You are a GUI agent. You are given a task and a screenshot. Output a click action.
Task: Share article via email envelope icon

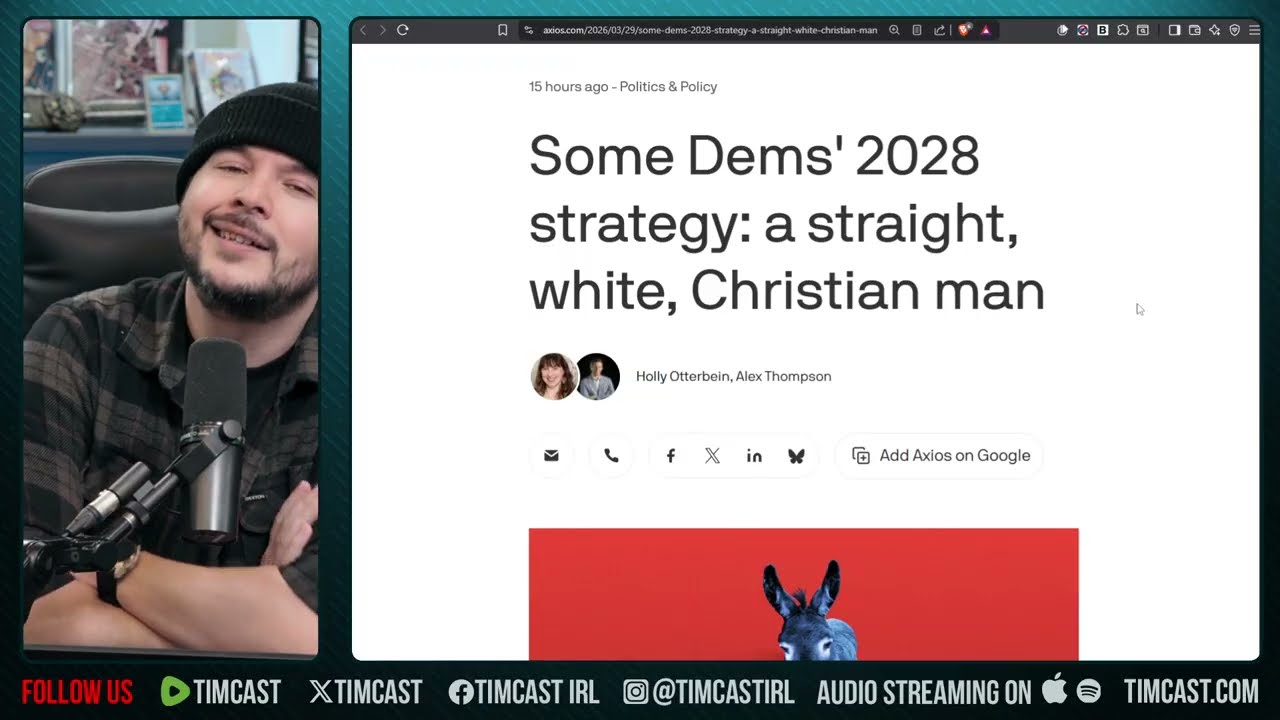click(551, 456)
